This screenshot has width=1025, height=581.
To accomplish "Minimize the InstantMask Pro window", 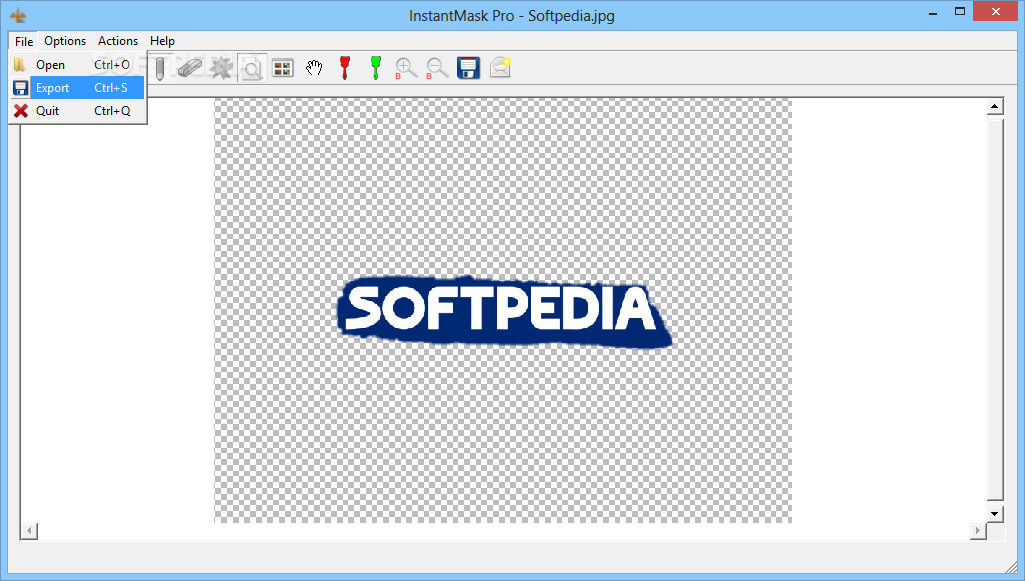I will (x=933, y=12).
